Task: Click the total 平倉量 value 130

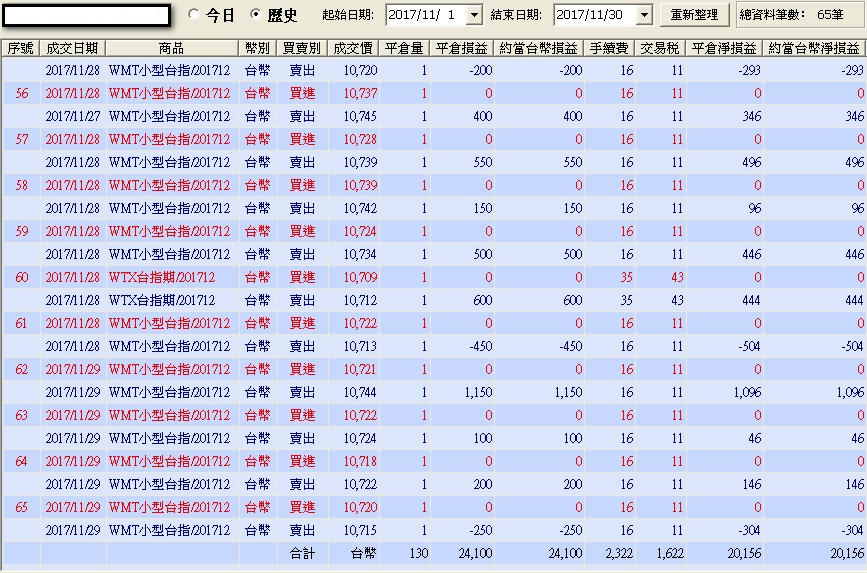Action: (419, 553)
